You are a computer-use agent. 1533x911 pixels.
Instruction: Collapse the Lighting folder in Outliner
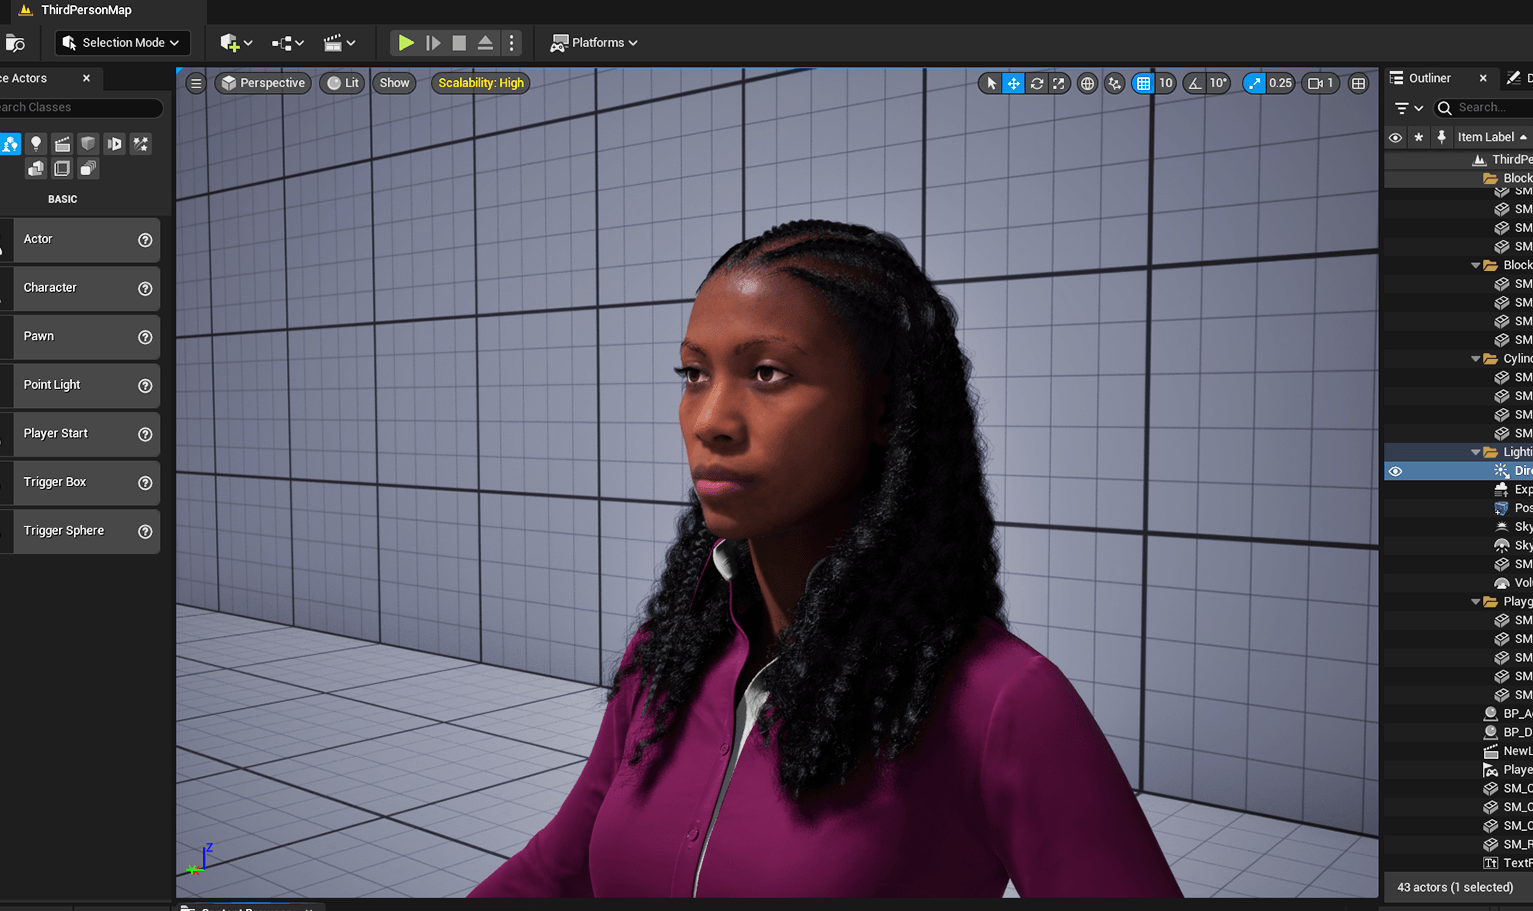click(1477, 451)
